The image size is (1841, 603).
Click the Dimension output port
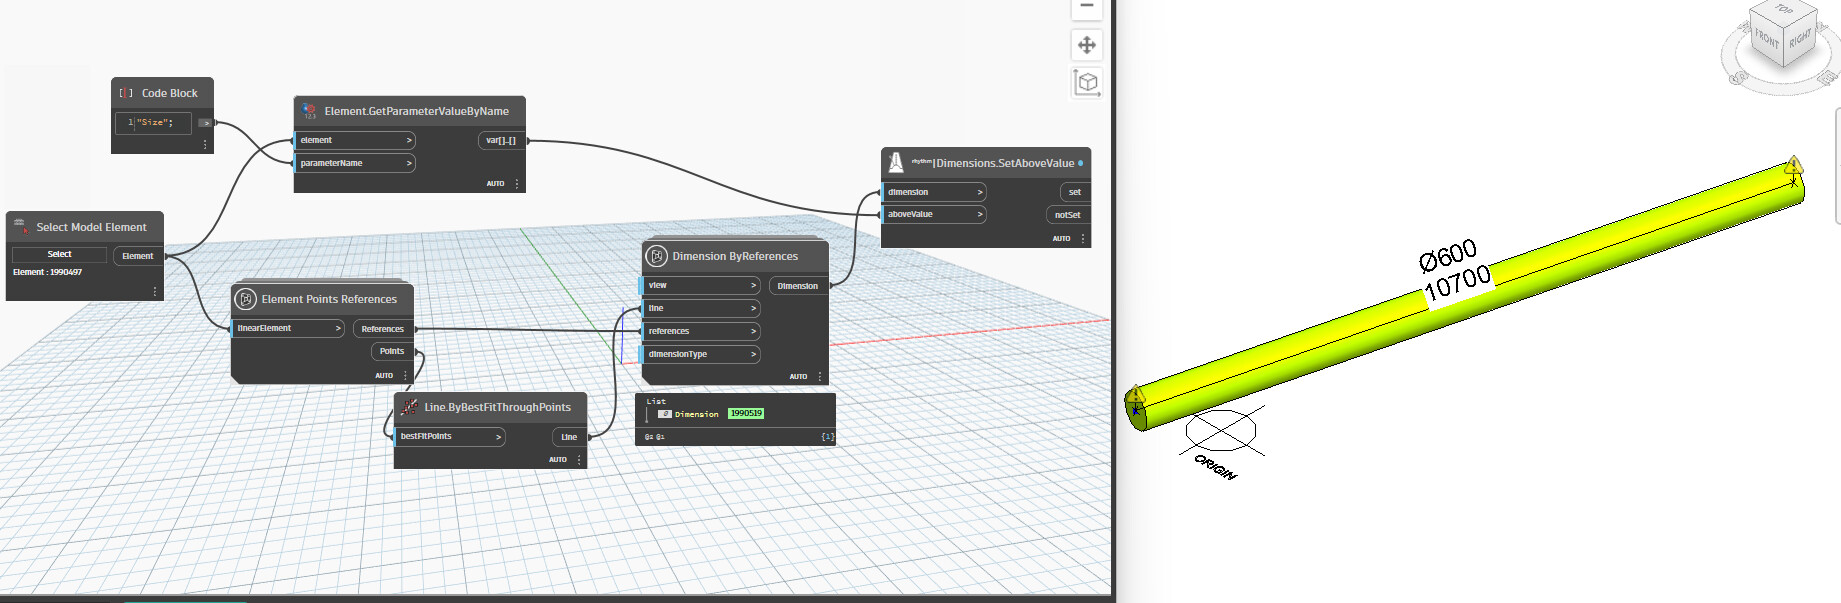[x=798, y=286]
